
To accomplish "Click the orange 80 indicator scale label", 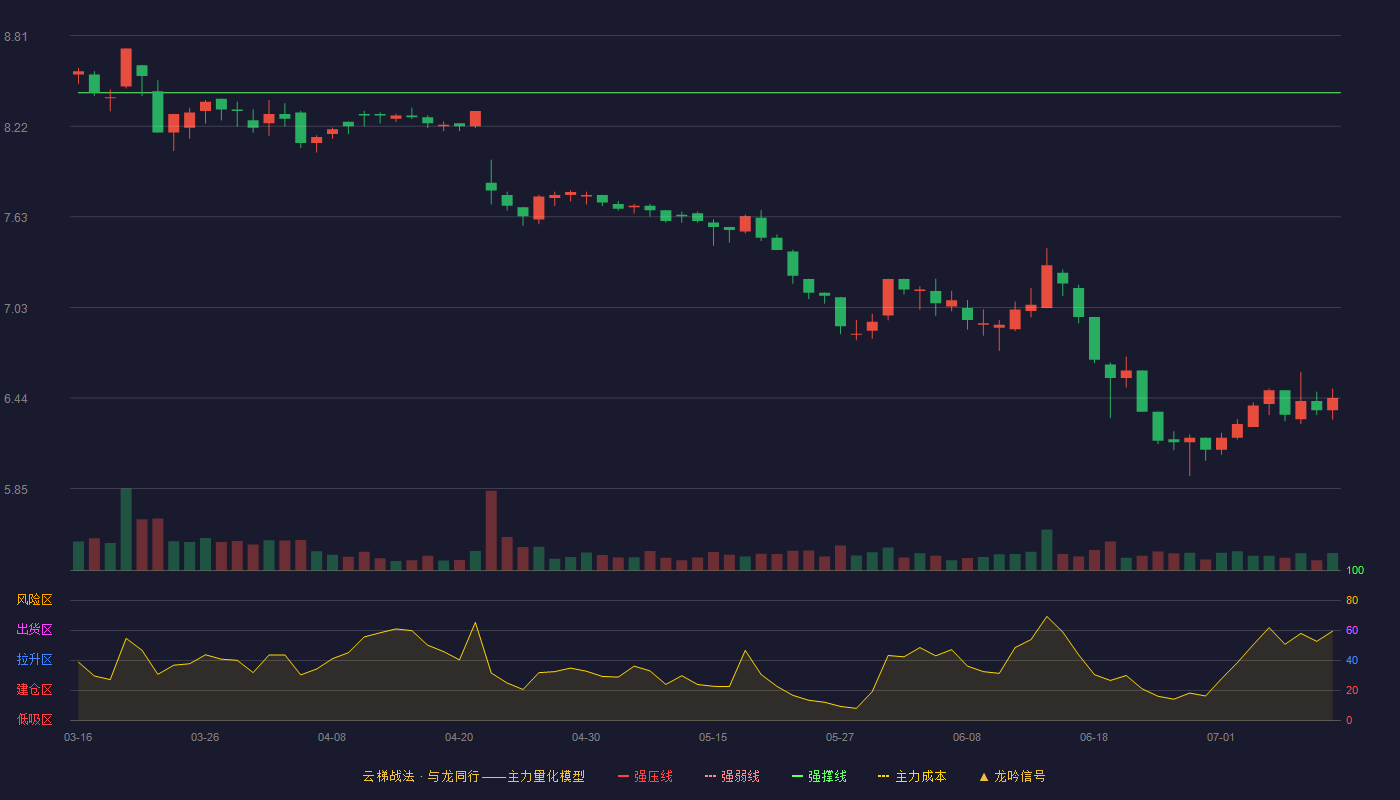I will pyautogui.click(x=1352, y=600).
